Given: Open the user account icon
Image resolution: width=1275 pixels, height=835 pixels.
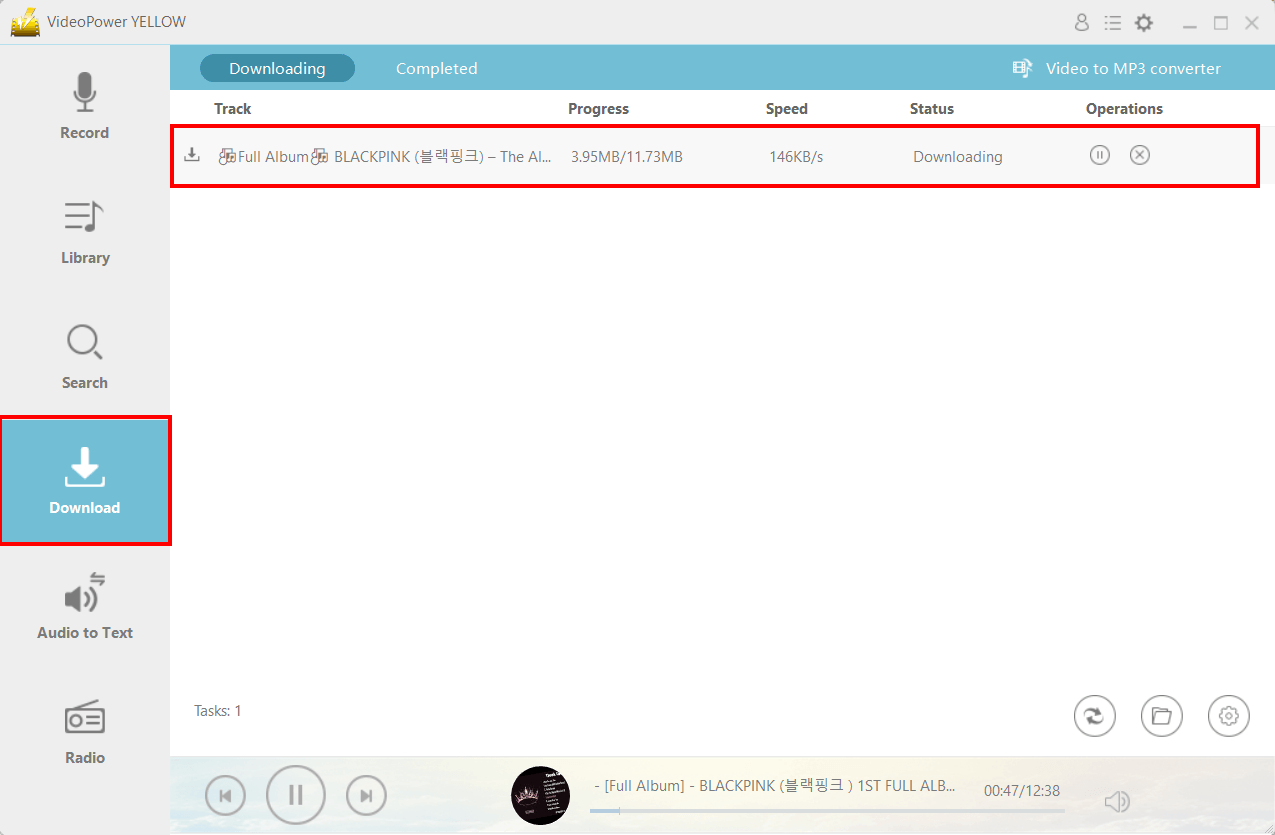Looking at the screenshot, I should tap(1082, 22).
